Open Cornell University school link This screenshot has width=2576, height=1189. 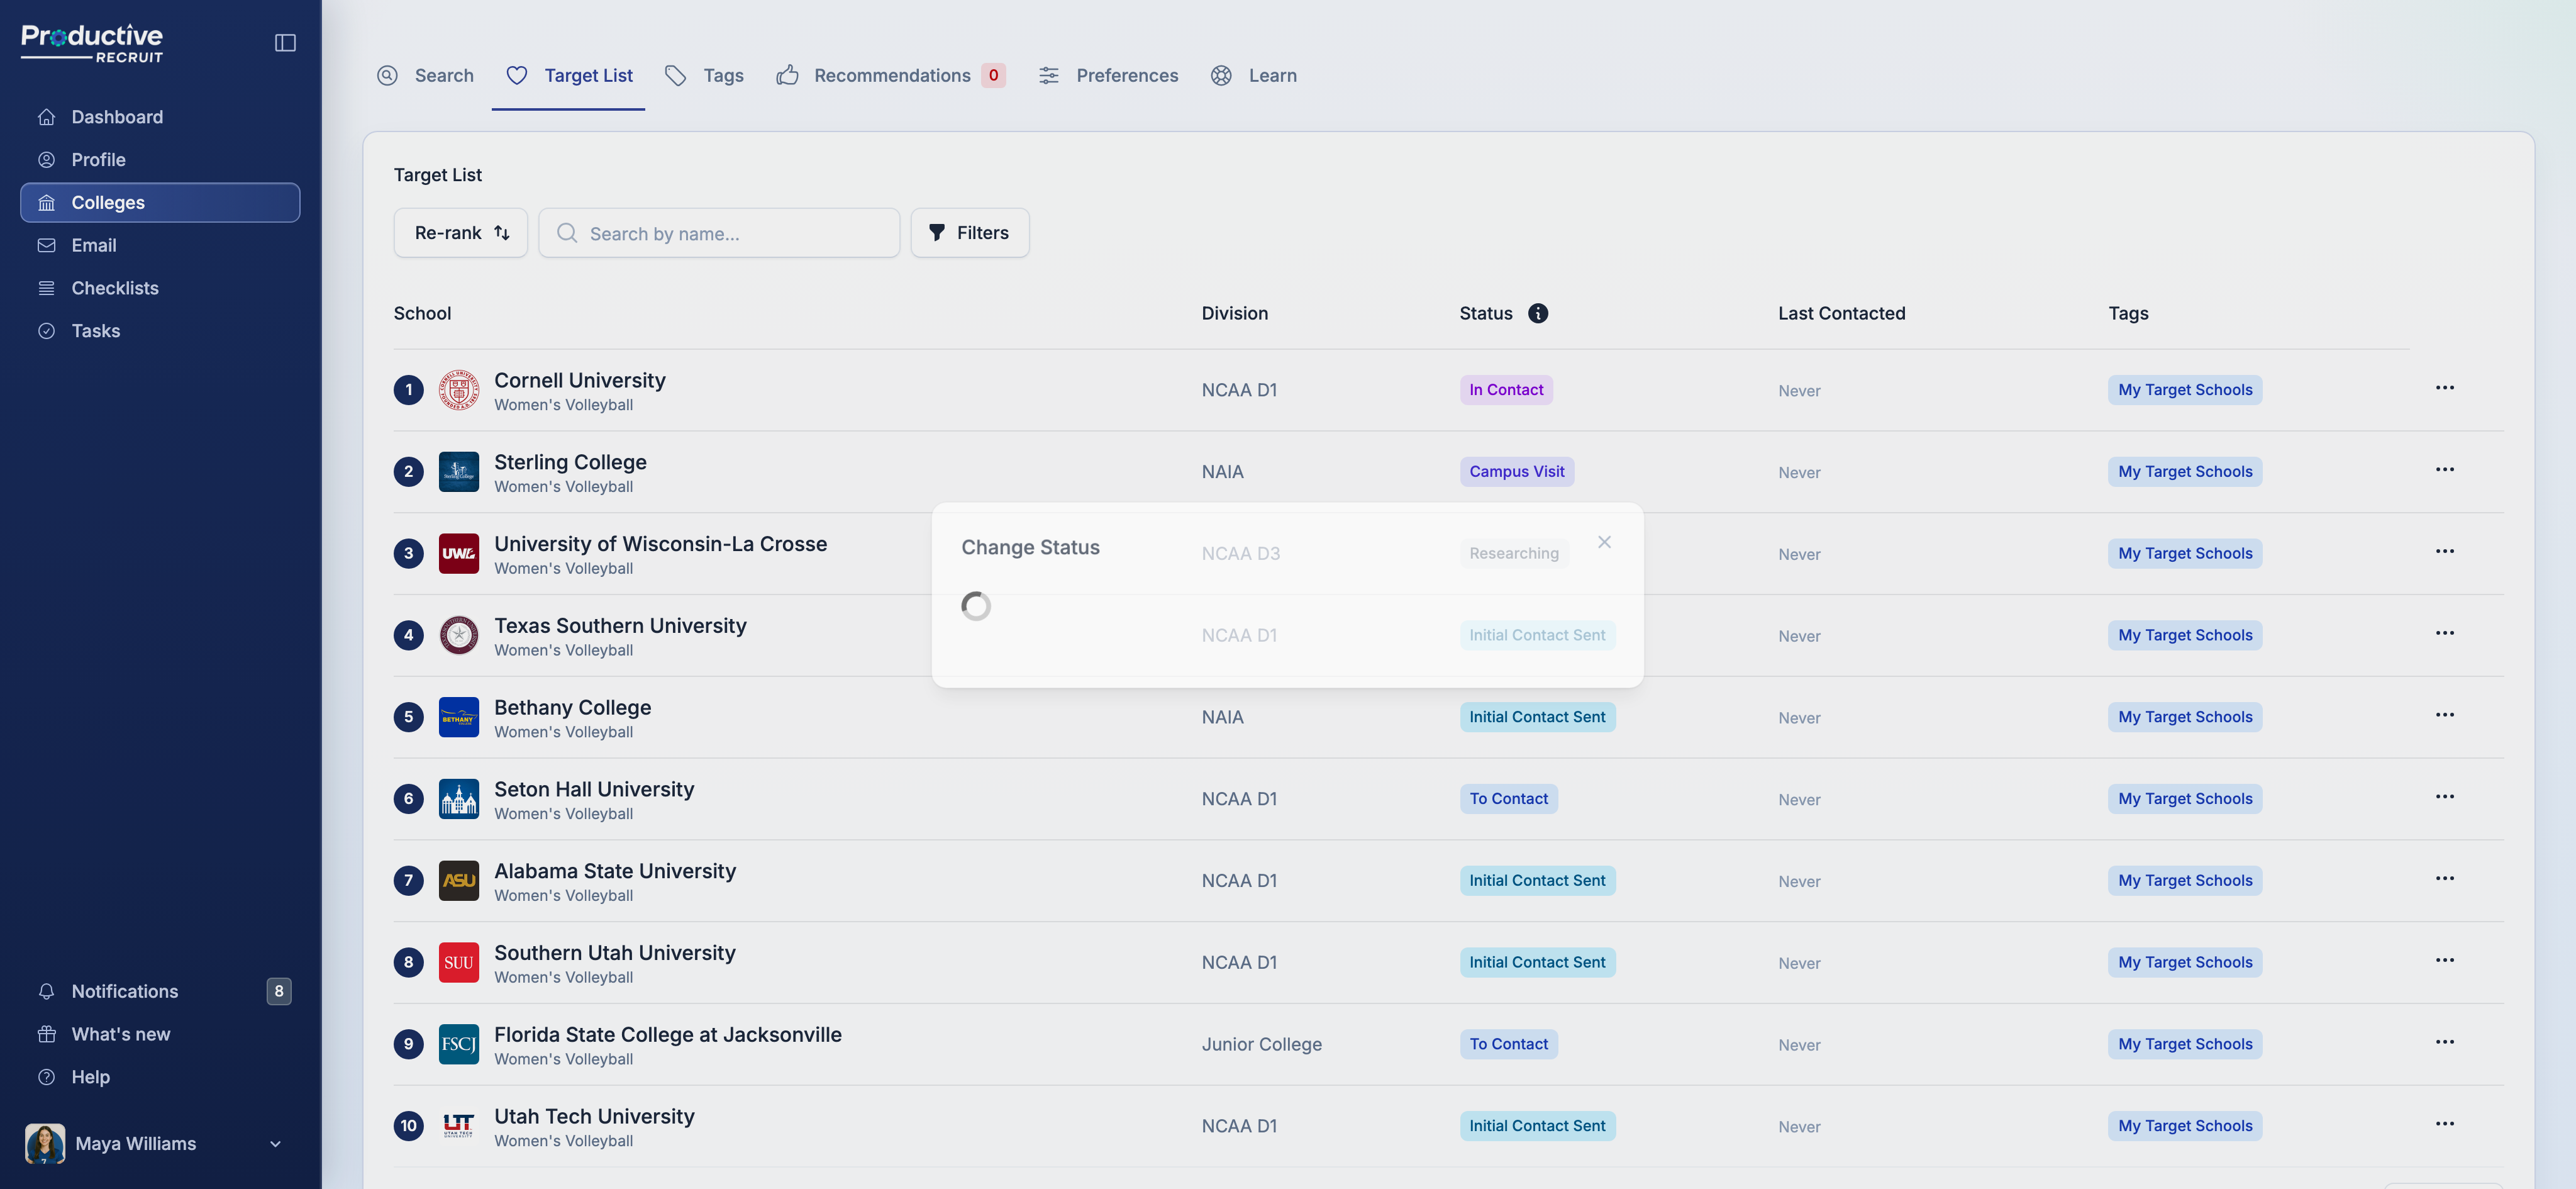tap(580, 380)
